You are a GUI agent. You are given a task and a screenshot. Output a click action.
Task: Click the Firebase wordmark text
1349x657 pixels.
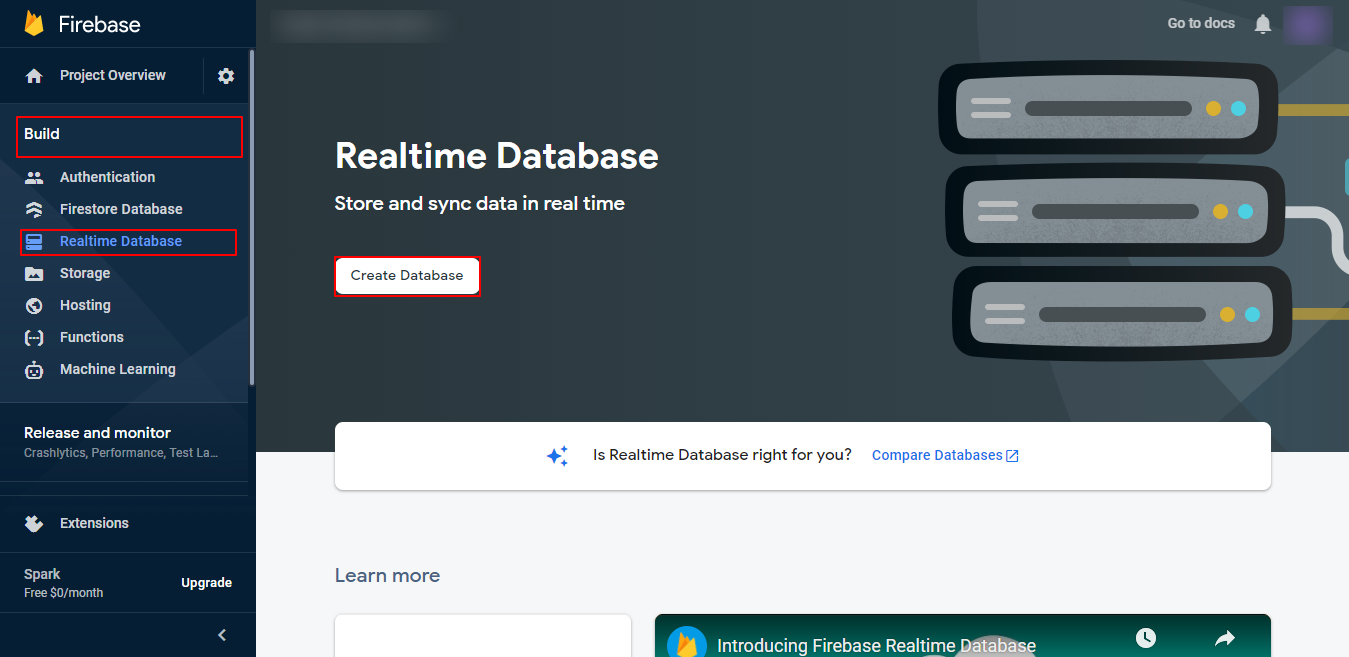[100, 25]
